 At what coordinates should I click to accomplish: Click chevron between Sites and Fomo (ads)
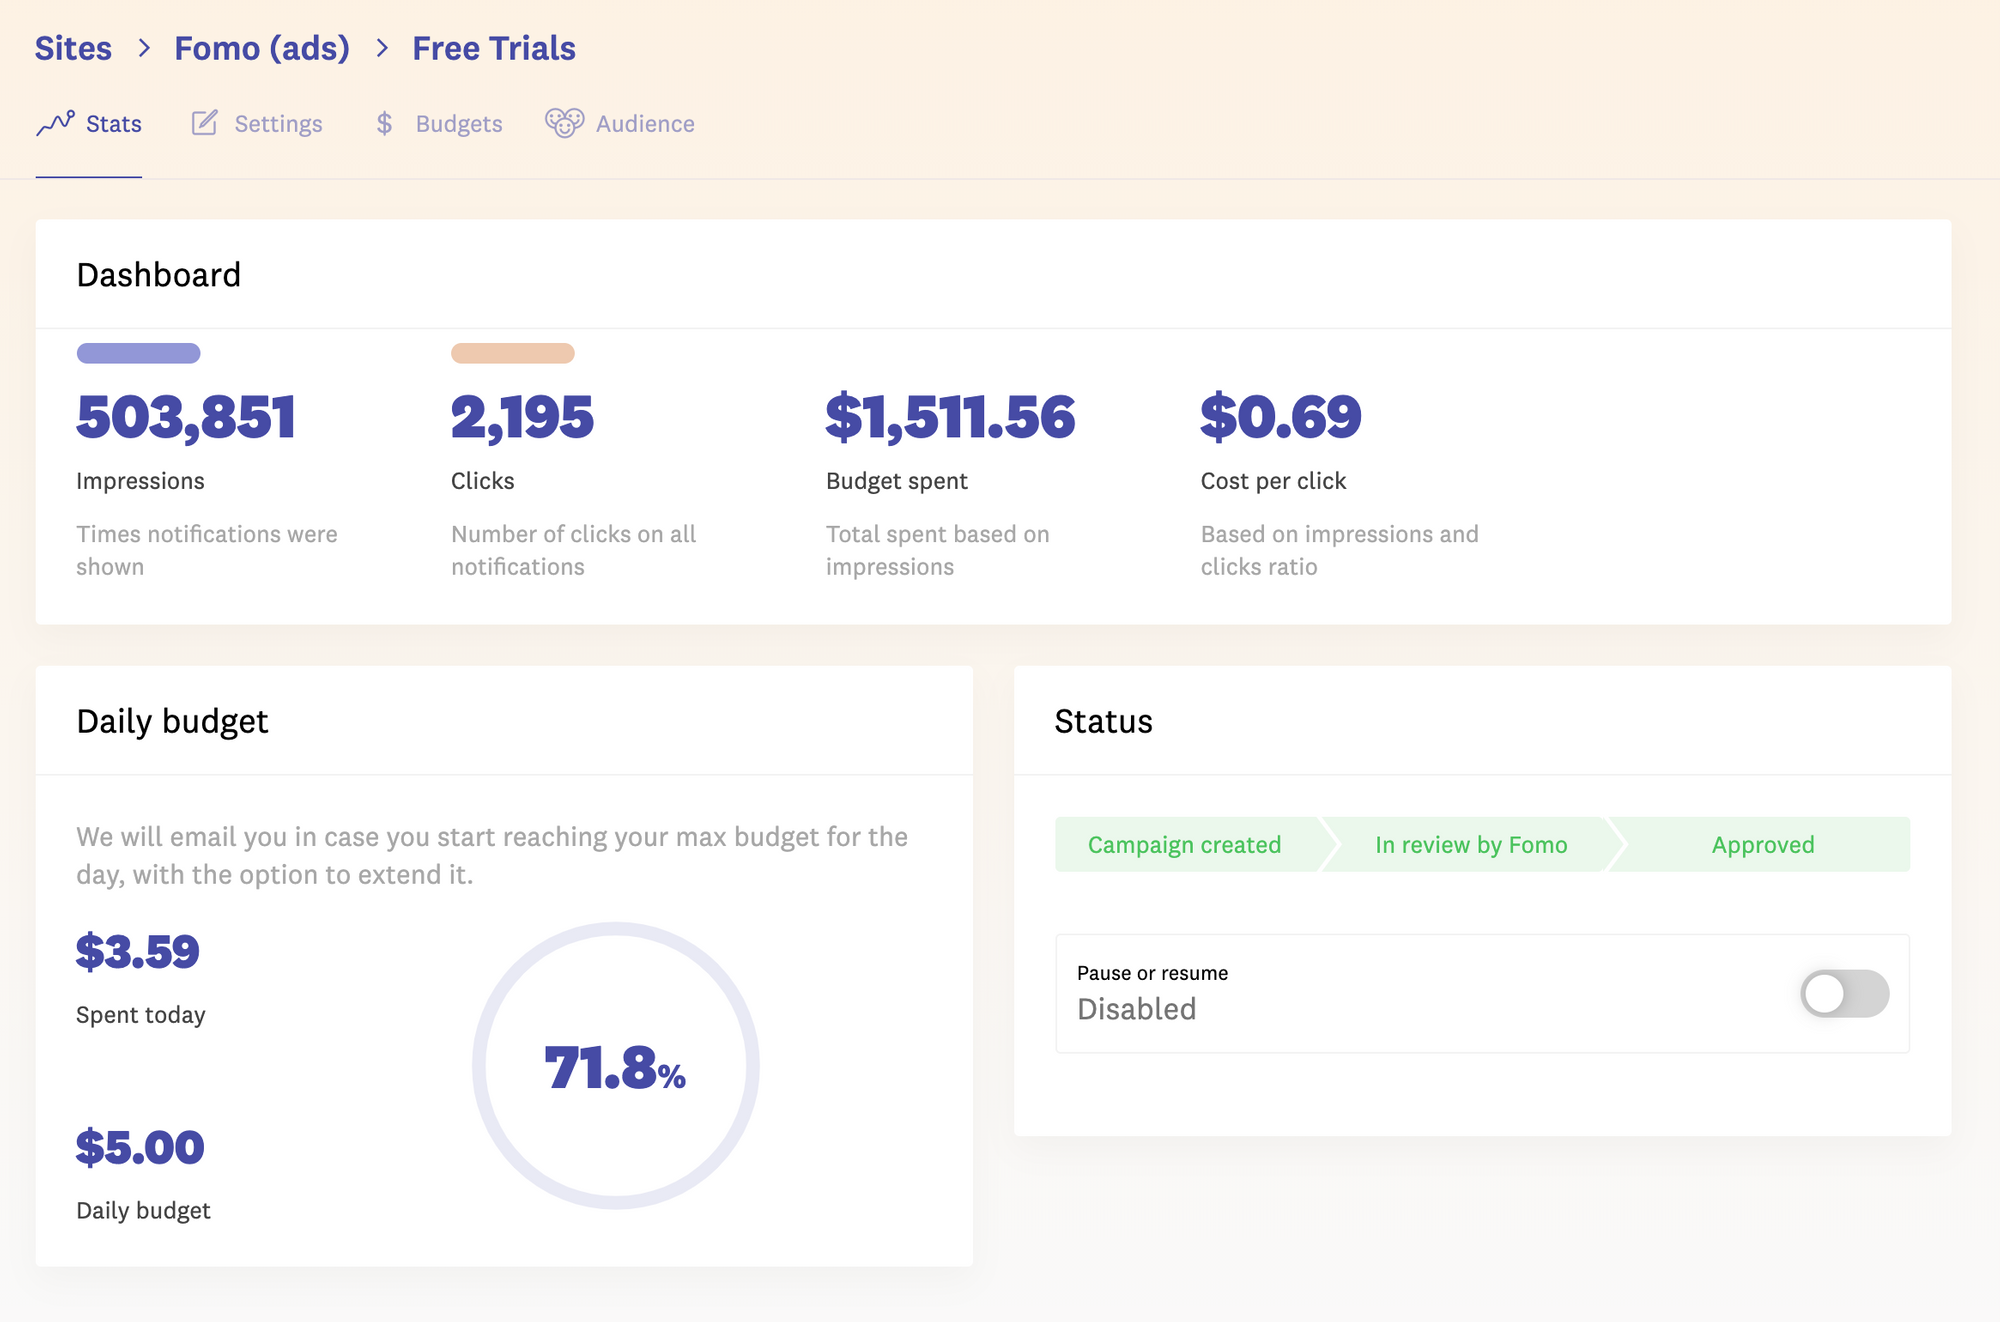(x=144, y=48)
